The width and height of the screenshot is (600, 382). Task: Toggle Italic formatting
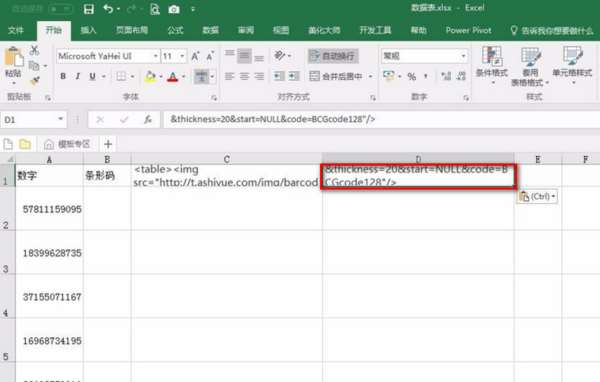point(78,77)
